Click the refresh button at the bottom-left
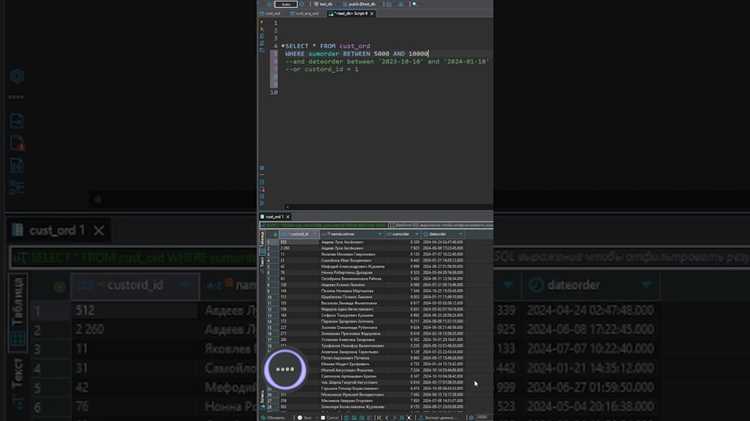This screenshot has width=750, height=421. (x=274, y=418)
